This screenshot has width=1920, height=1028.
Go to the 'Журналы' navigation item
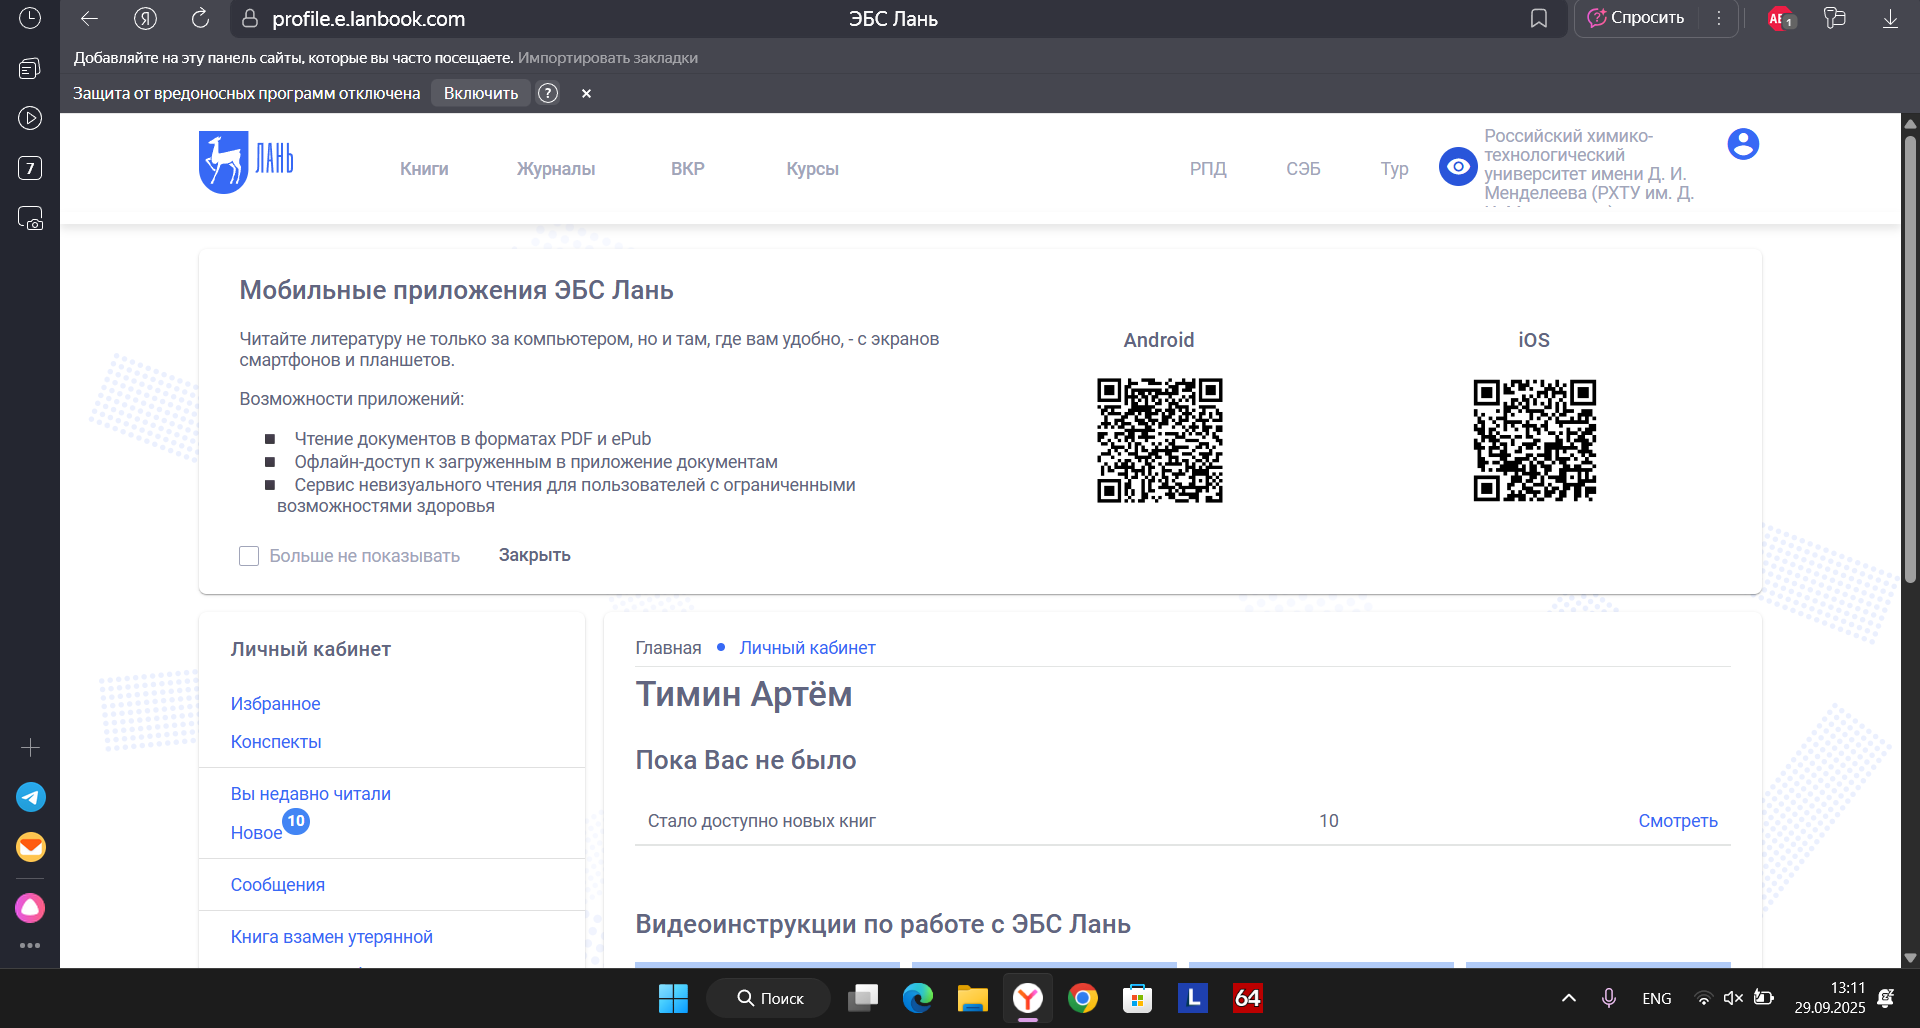[556, 169]
